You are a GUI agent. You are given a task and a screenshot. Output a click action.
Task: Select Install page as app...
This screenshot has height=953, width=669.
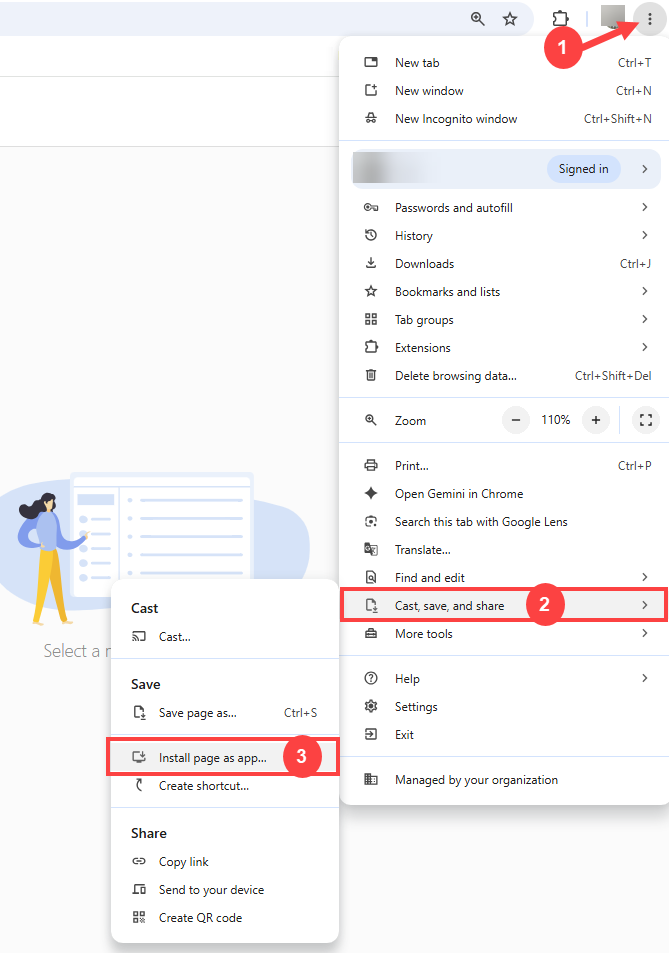(x=225, y=757)
